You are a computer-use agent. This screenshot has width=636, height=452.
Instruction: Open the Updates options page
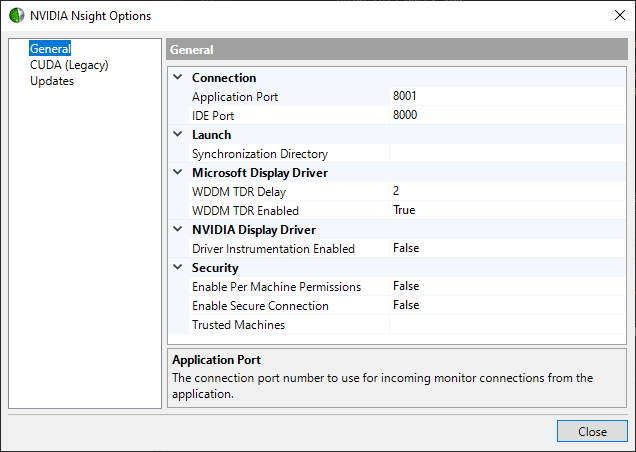coord(52,81)
